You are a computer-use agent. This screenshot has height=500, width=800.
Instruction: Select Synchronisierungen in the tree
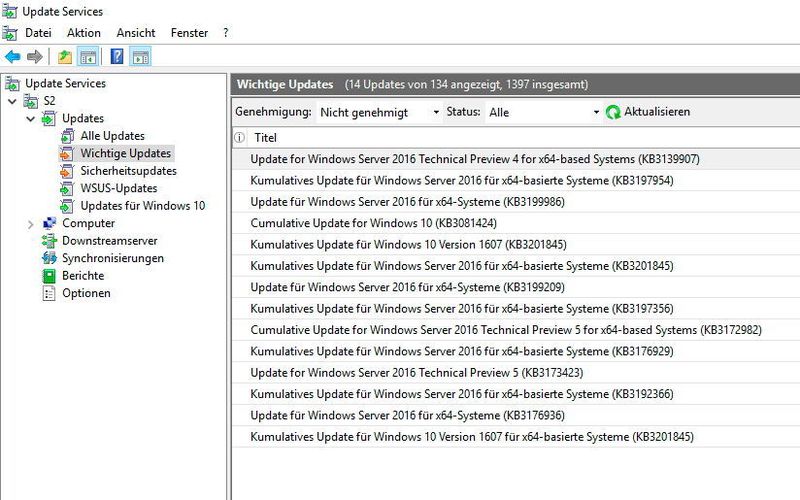[x=113, y=258]
